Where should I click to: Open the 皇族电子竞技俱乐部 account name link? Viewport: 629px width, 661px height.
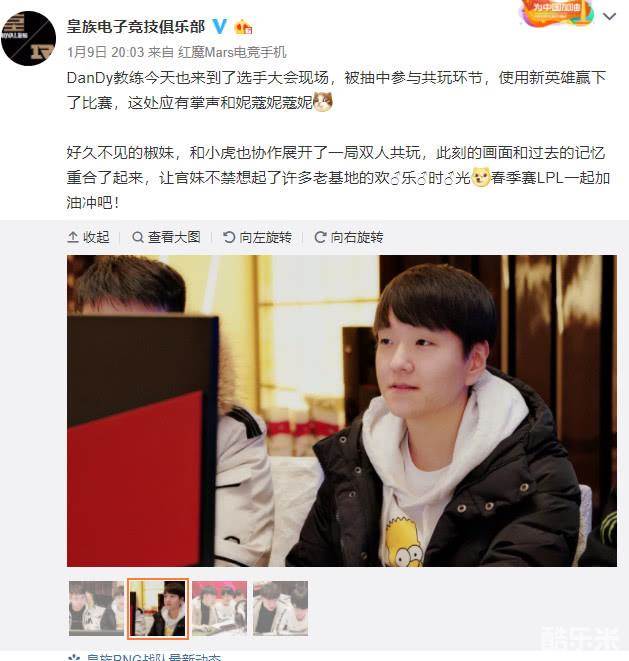(136, 26)
